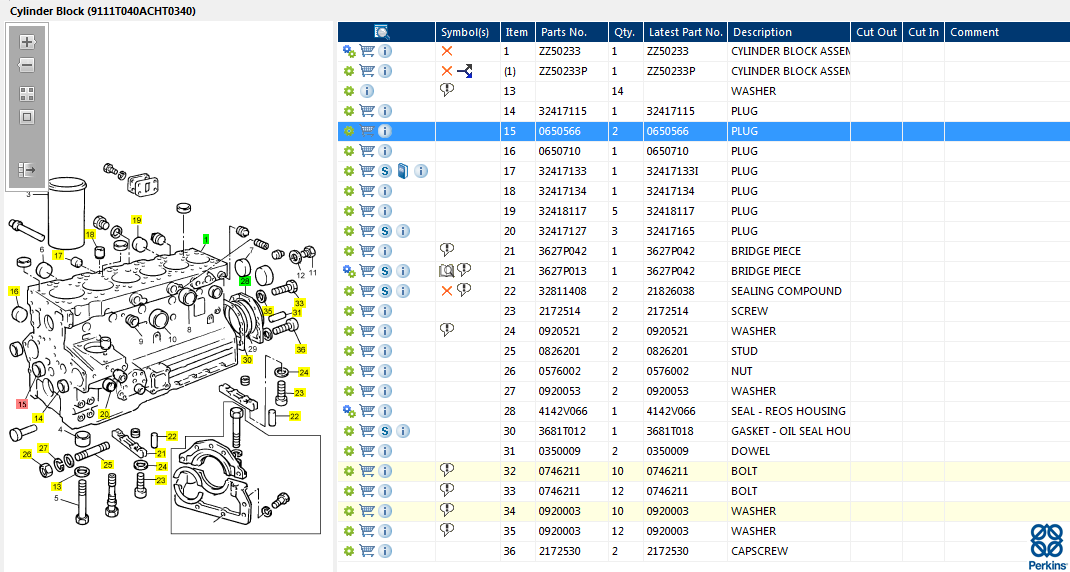Screen dimensions: 1070x572
Task: Click the single-square fit view icon
Action: point(27,117)
